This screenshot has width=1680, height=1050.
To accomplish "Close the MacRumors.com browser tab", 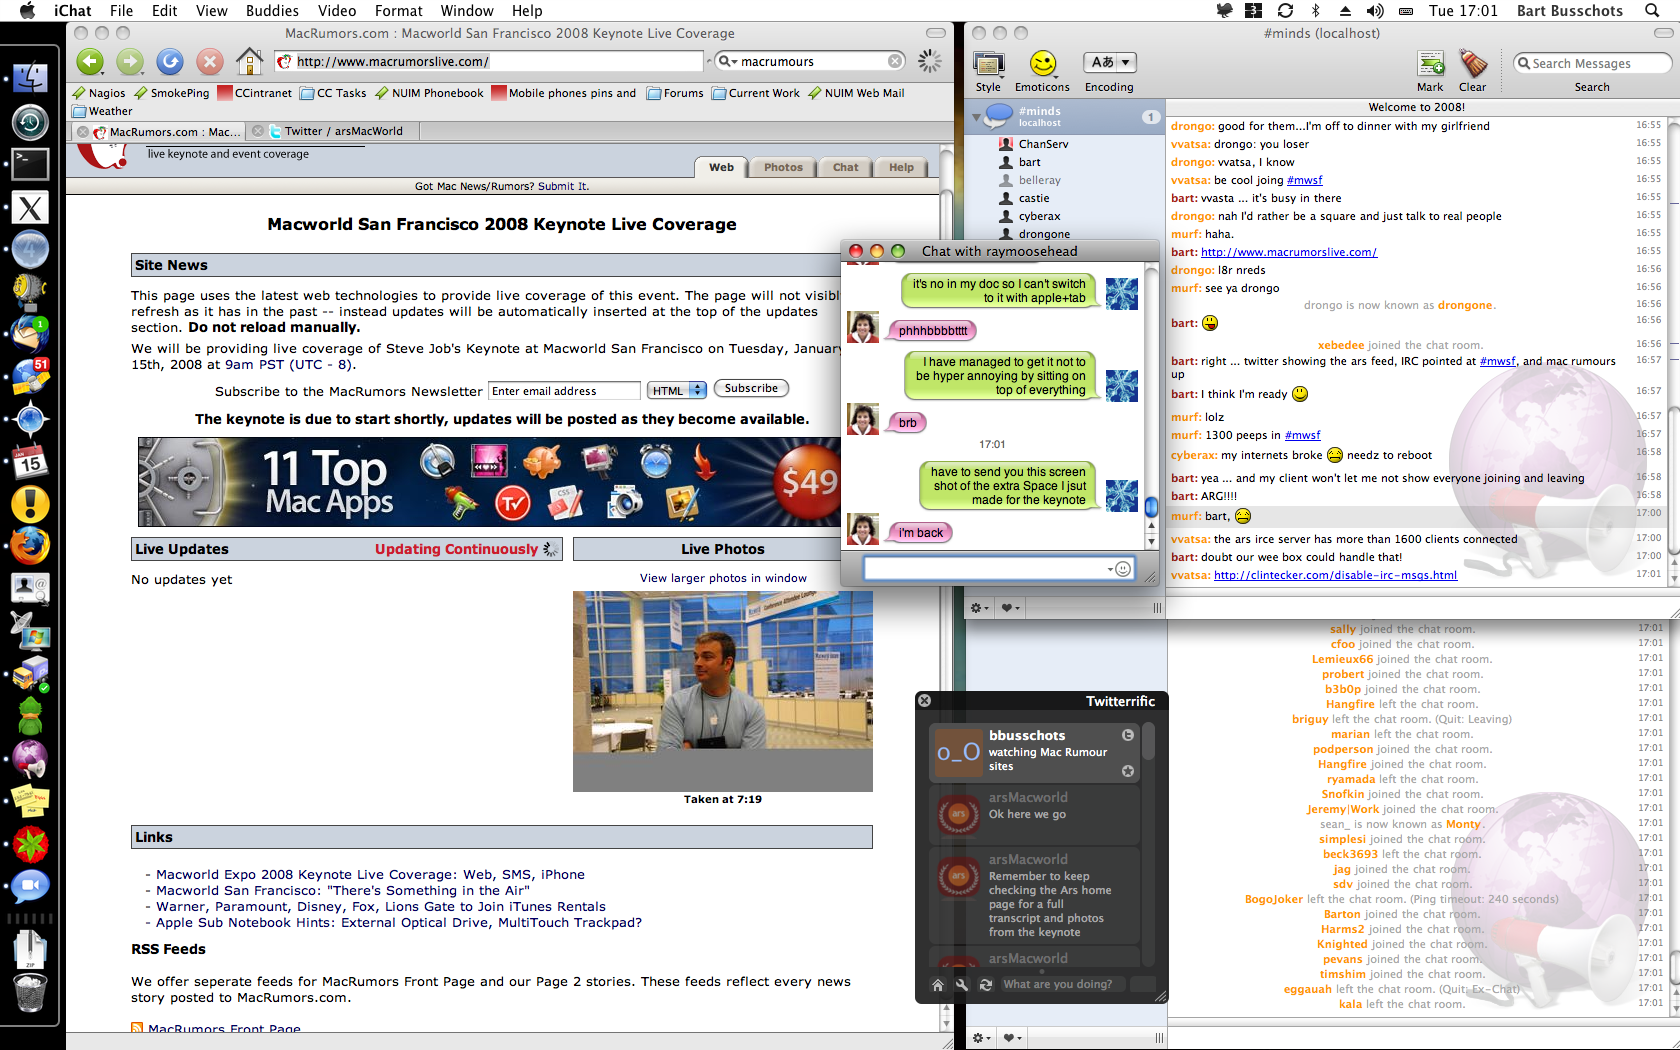I will coord(83,131).
